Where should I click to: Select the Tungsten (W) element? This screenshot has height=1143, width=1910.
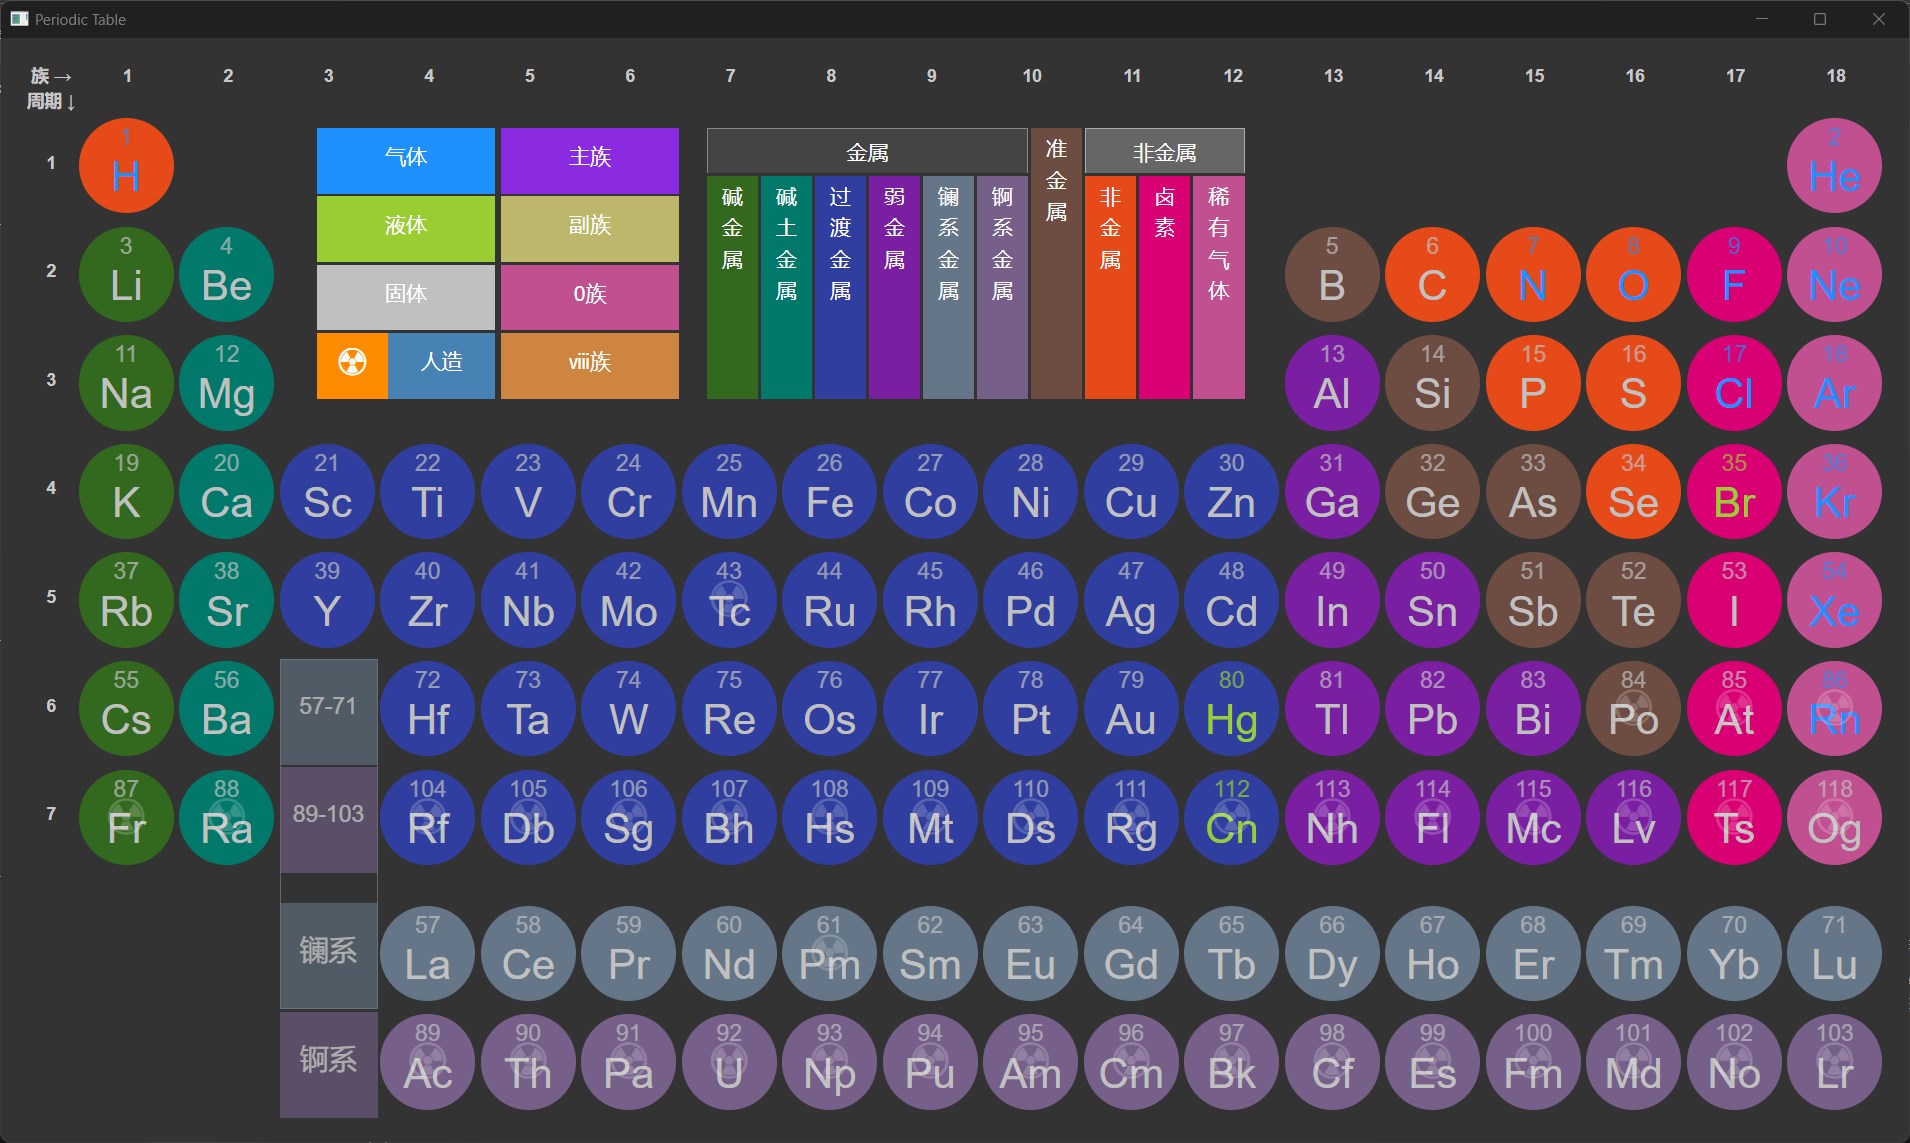628,709
